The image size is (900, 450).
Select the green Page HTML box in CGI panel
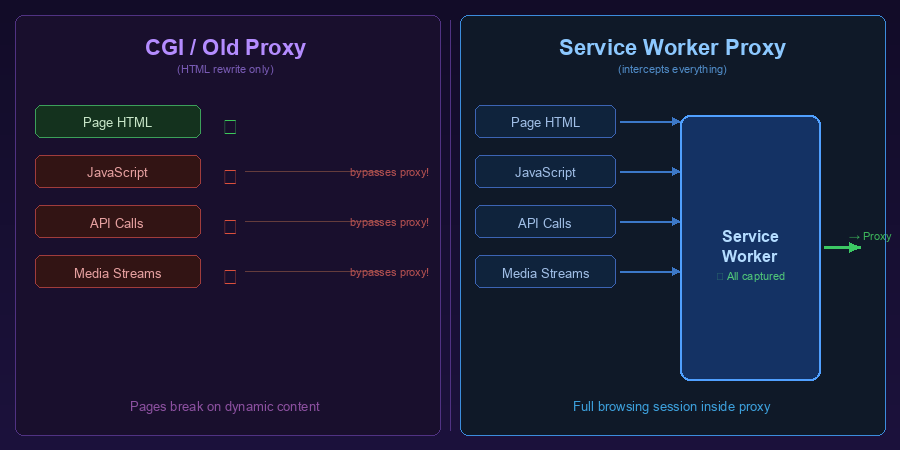pos(118,122)
